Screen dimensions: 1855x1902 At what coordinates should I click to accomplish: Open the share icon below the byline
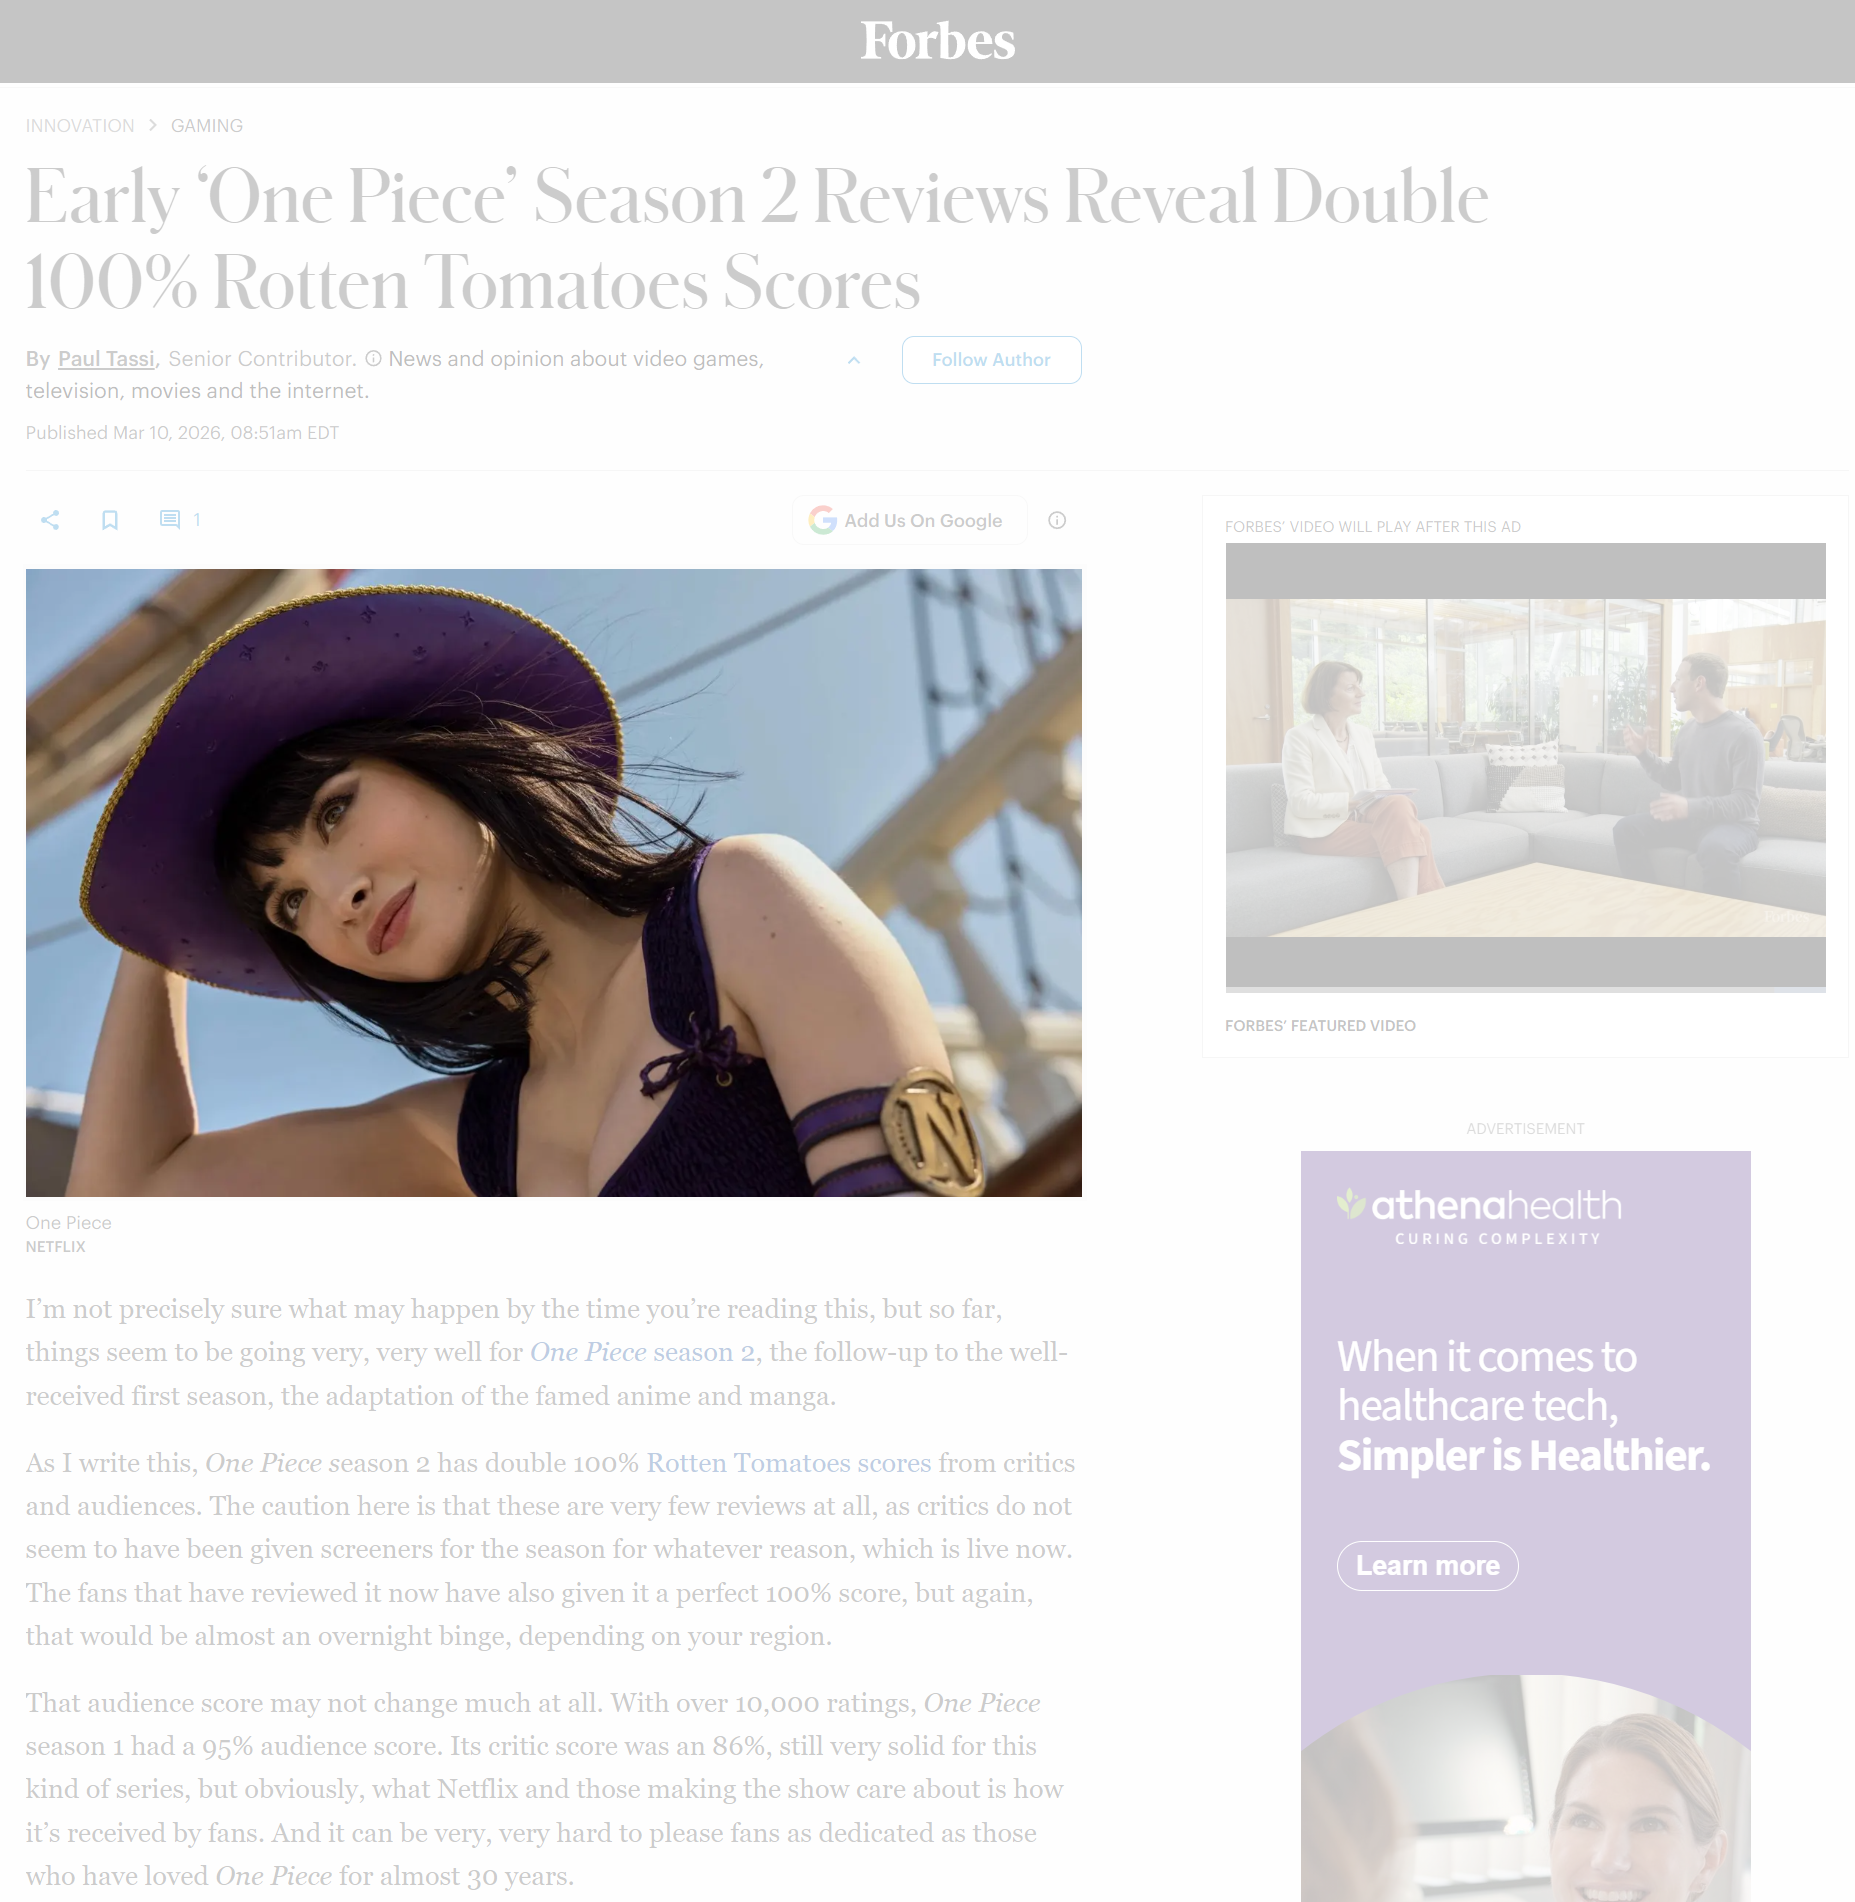click(50, 520)
